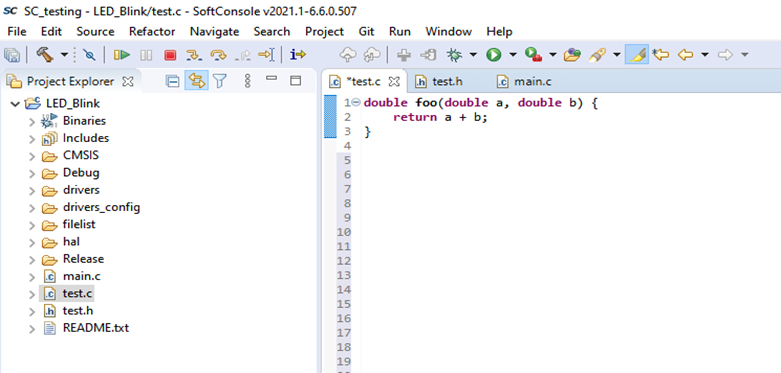
Task: Open the Refactor menu
Action: click(x=152, y=31)
